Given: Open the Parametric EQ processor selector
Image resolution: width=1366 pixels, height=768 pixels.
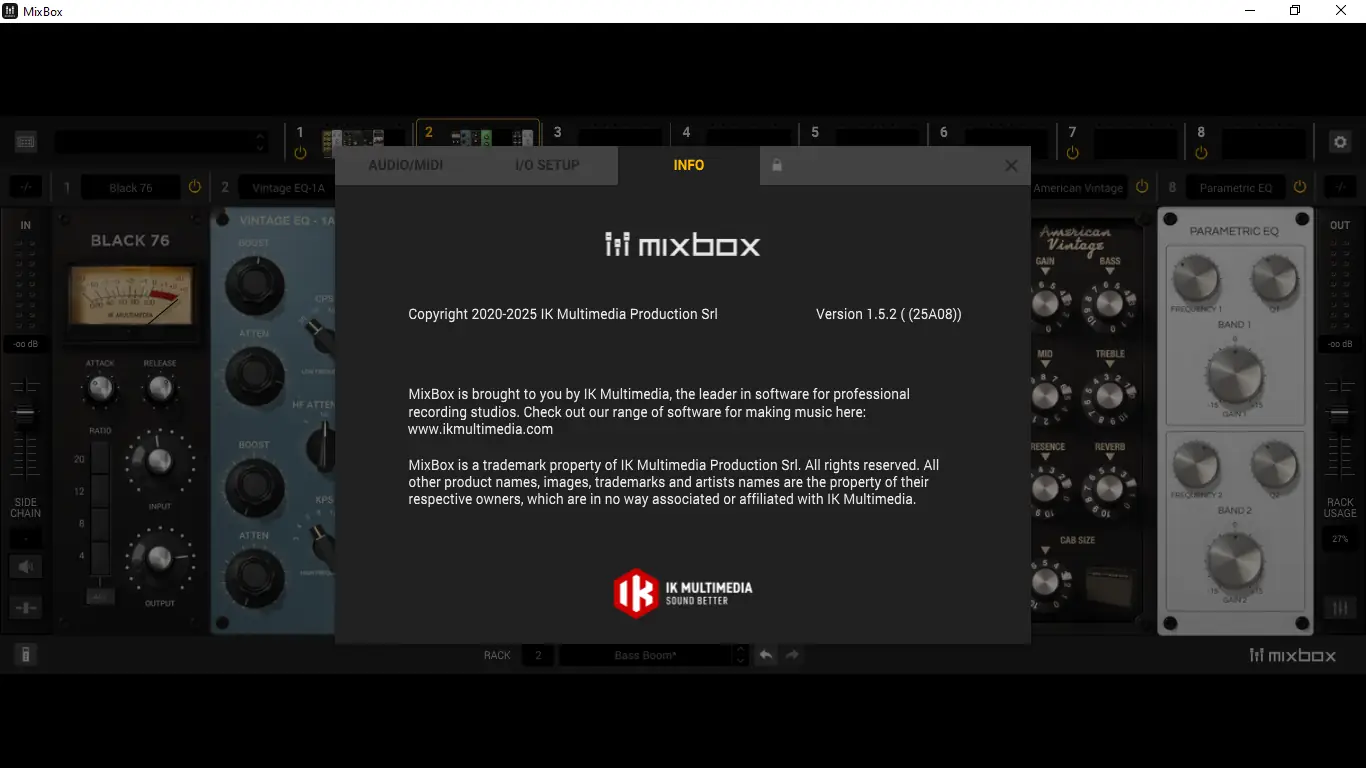Looking at the screenshot, I should click(1236, 187).
